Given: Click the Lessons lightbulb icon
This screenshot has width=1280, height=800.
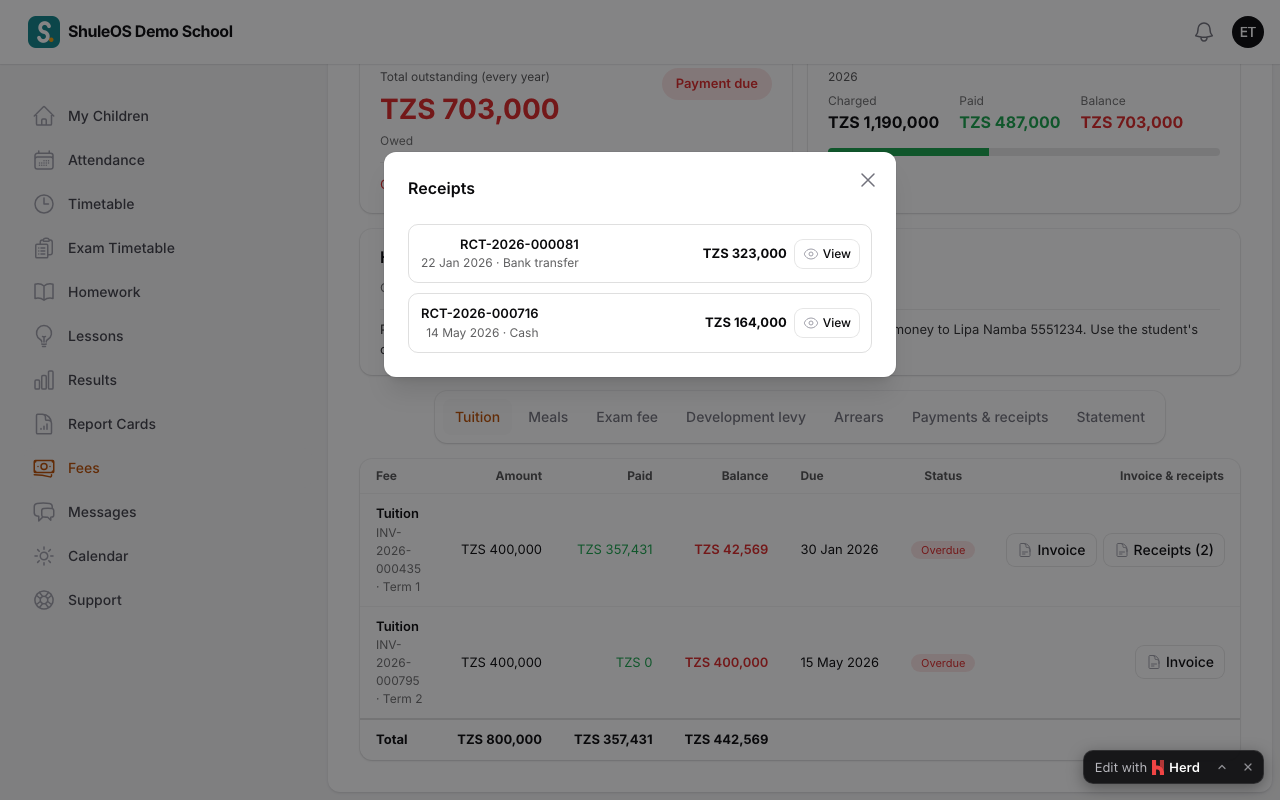Looking at the screenshot, I should 44,336.
